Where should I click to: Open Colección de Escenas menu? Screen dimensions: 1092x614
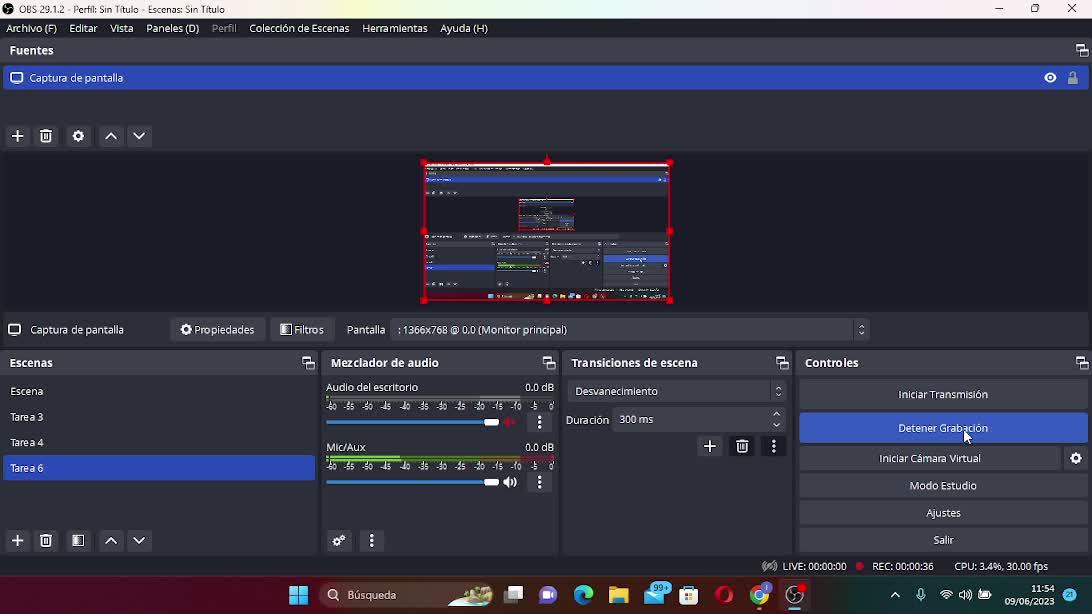pos(299,28)
